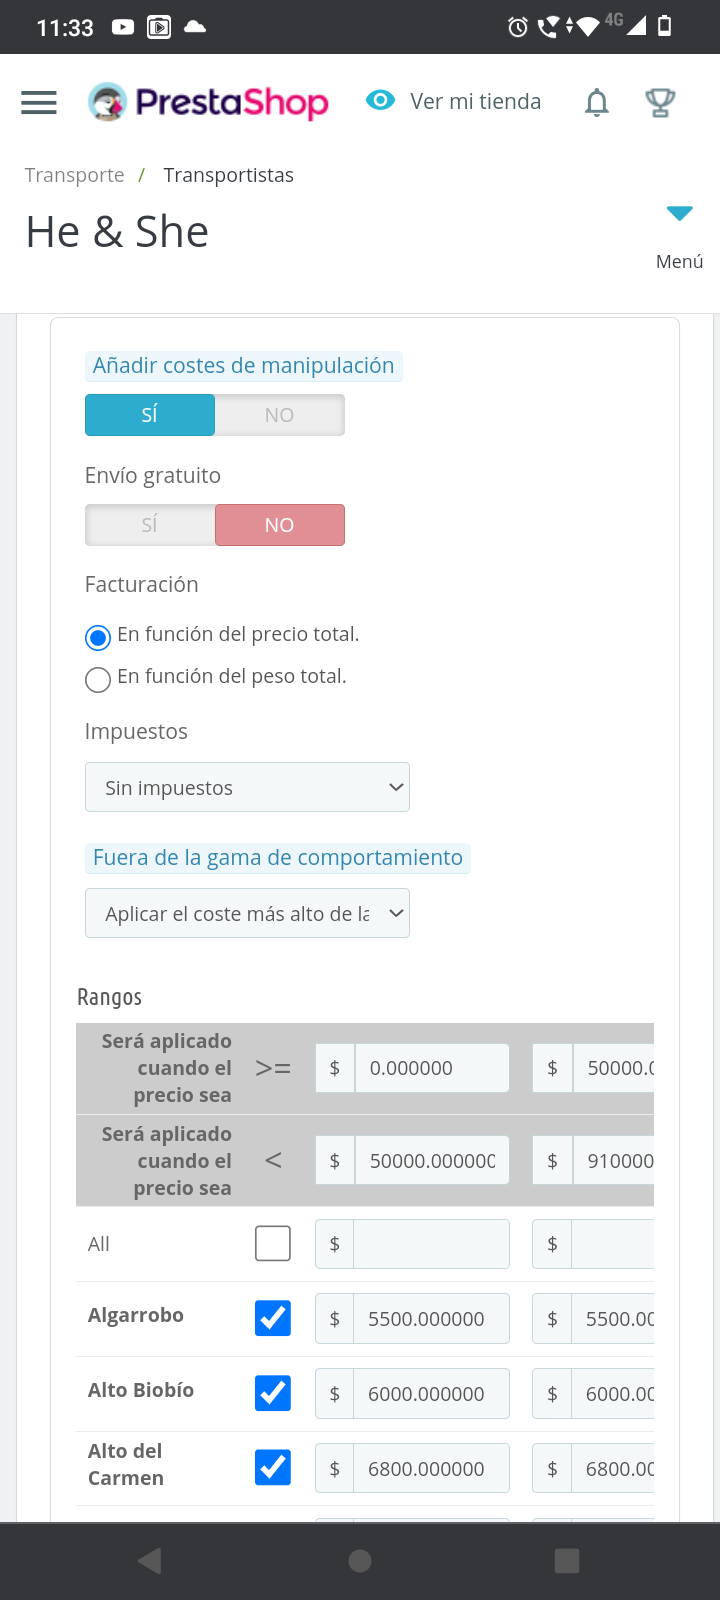Open the trophy merchant expertise icon
Image resolution: width=720 pixels, height=1600 pixels.
(660, 102)
